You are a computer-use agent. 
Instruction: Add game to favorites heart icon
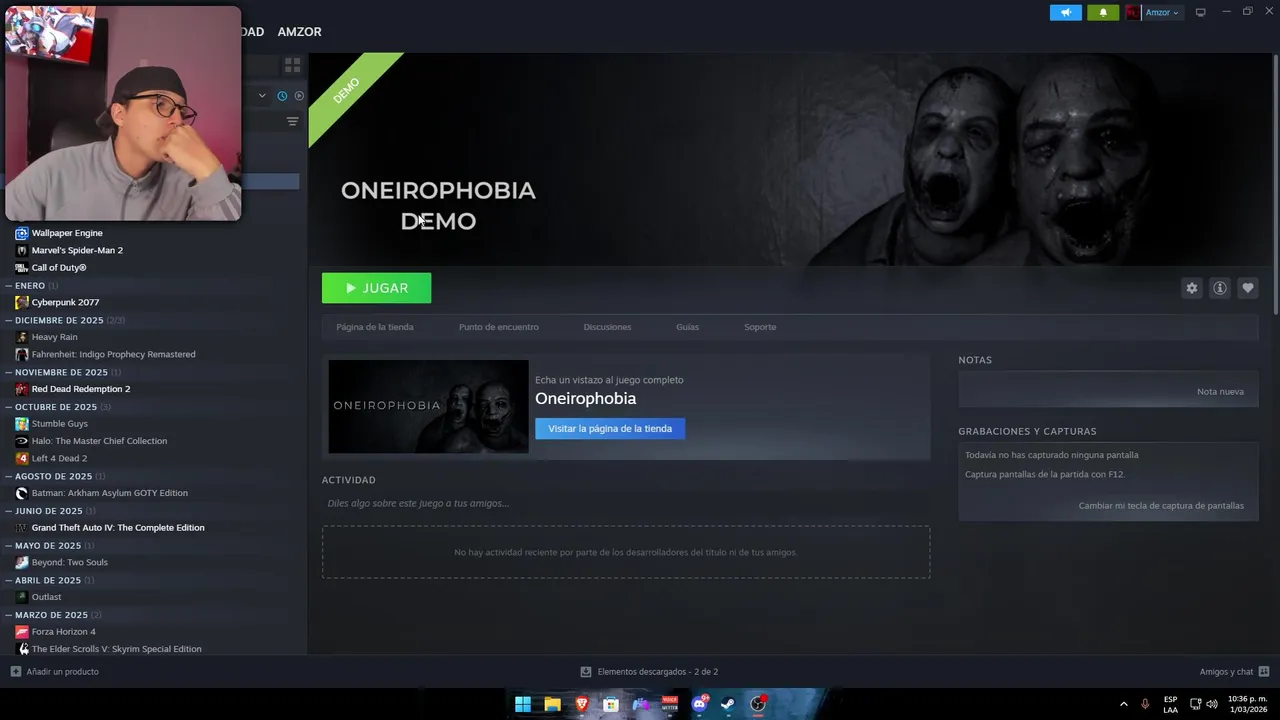[1247, 288]
